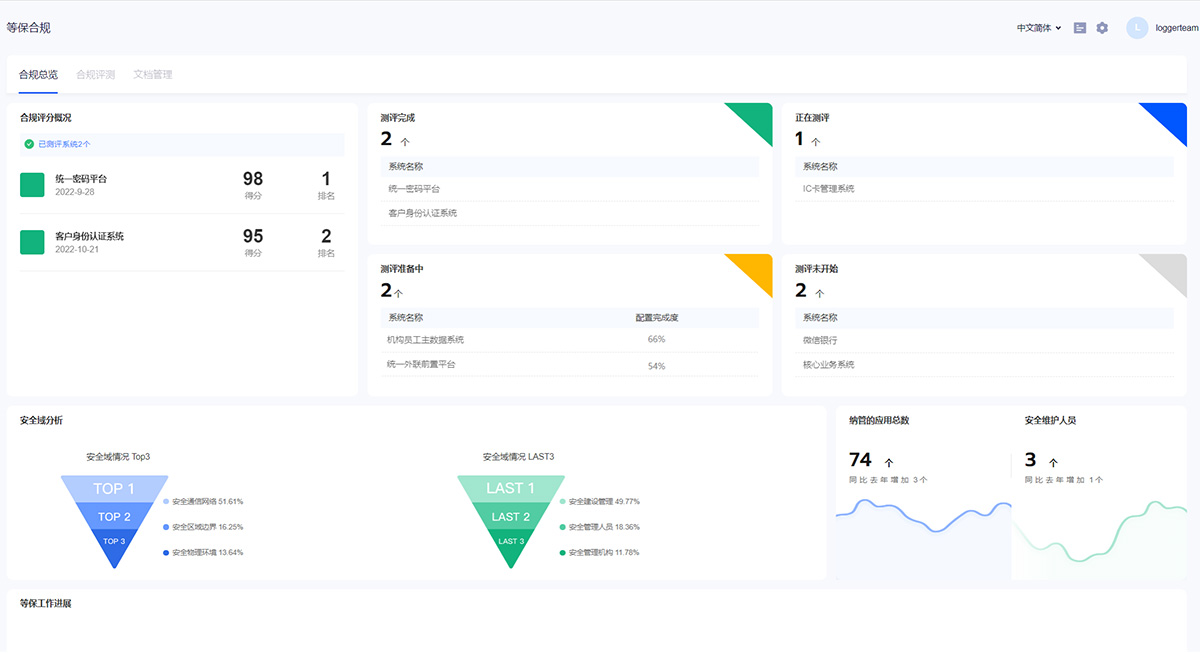Image resolution: width=1200 pixels, height=653 pixels.
Task: Open the task list icon beside language selector
Action: (x=1080, y=28)
